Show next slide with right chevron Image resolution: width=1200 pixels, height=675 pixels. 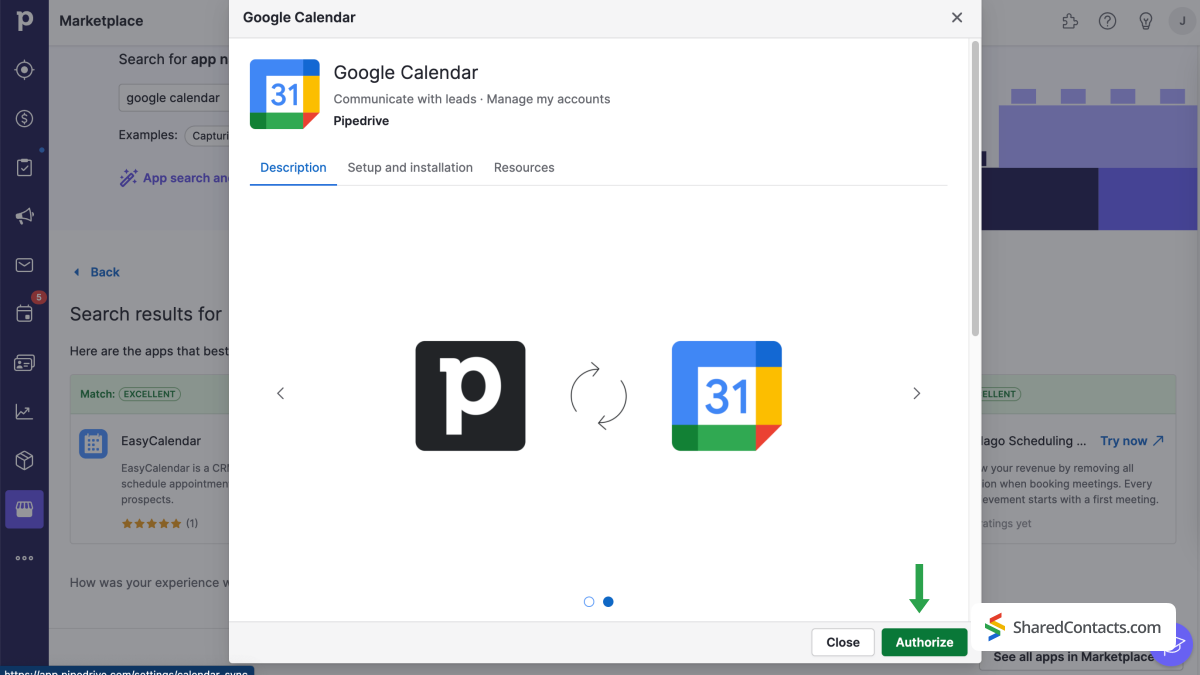(x=916, y=394)
